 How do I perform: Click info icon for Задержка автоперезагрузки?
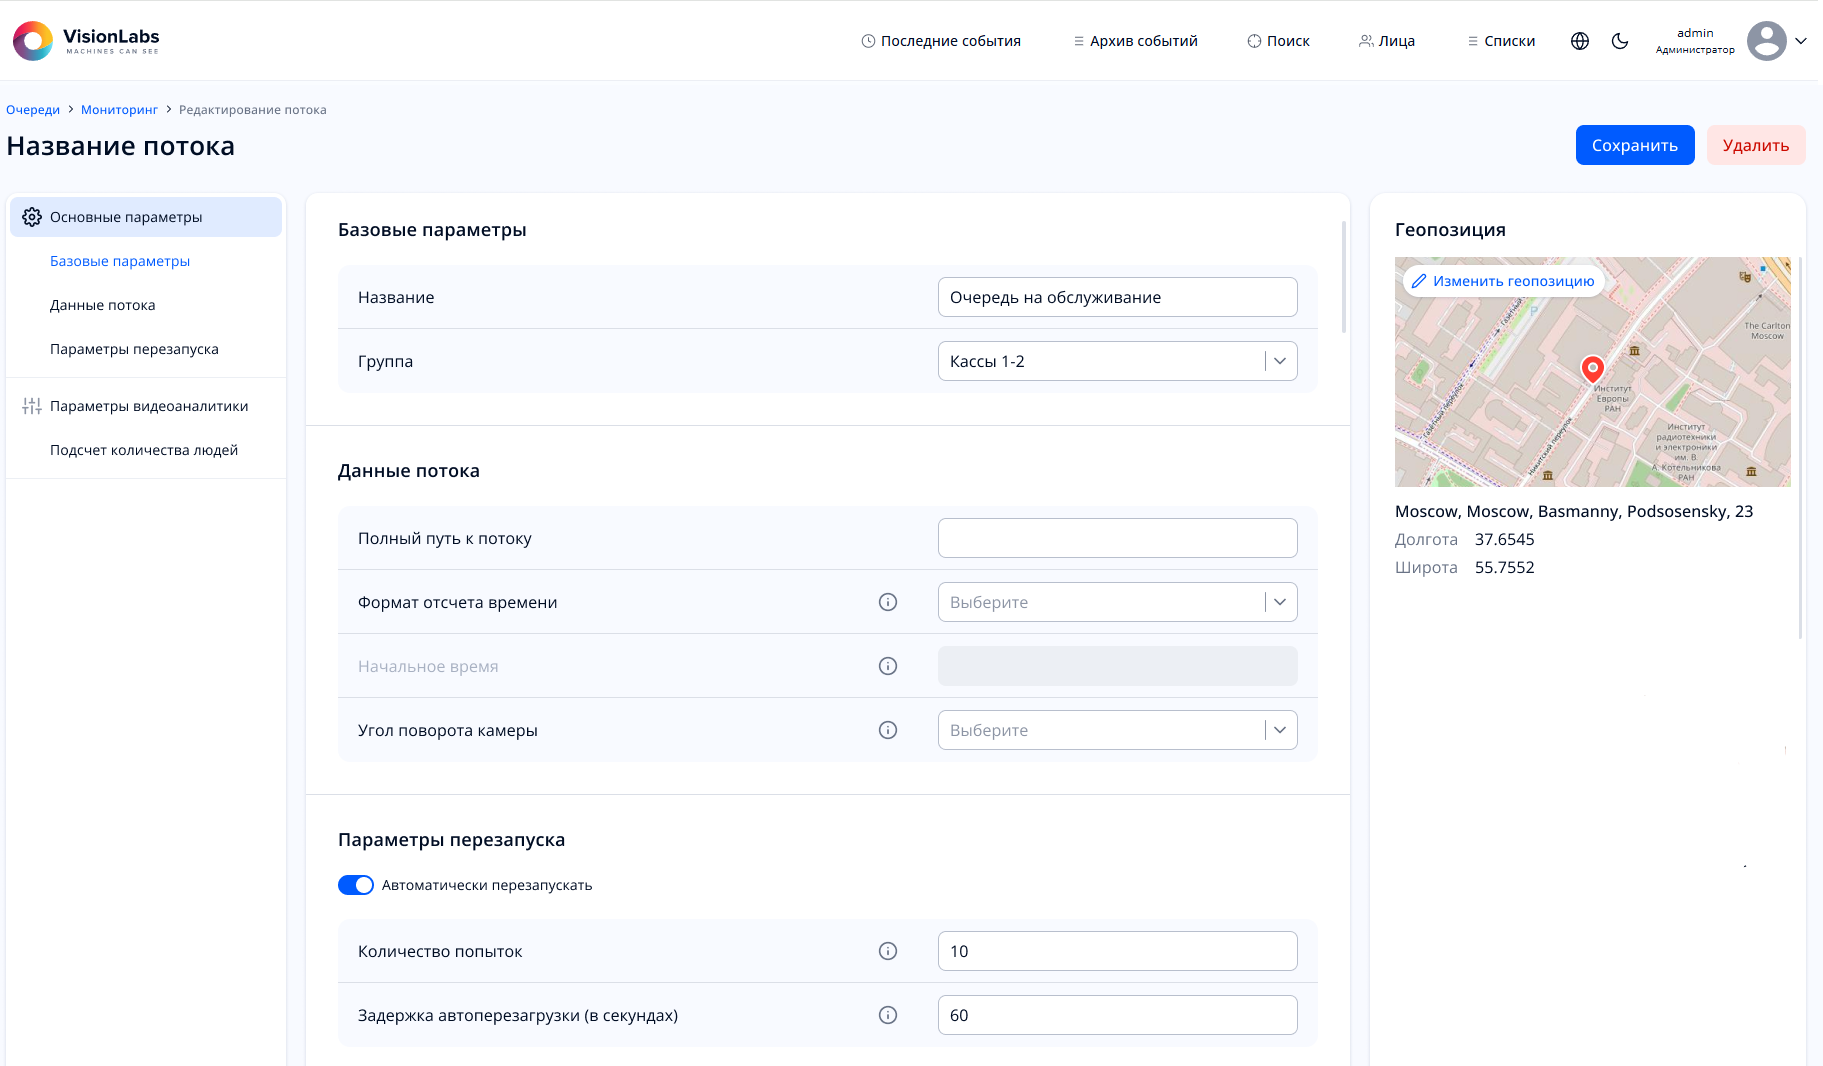tap(887, 1015)
